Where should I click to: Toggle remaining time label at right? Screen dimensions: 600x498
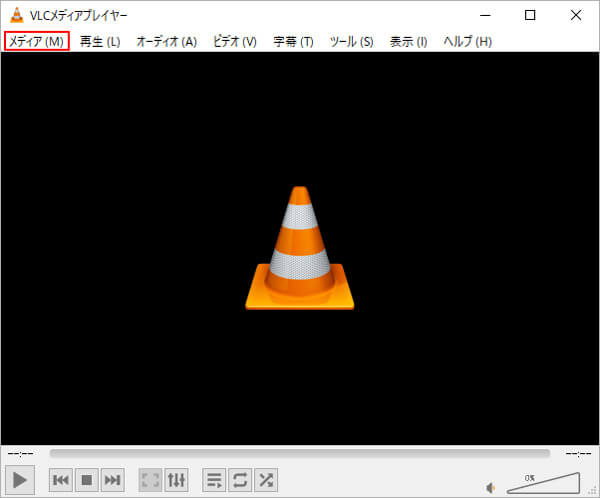579,454
